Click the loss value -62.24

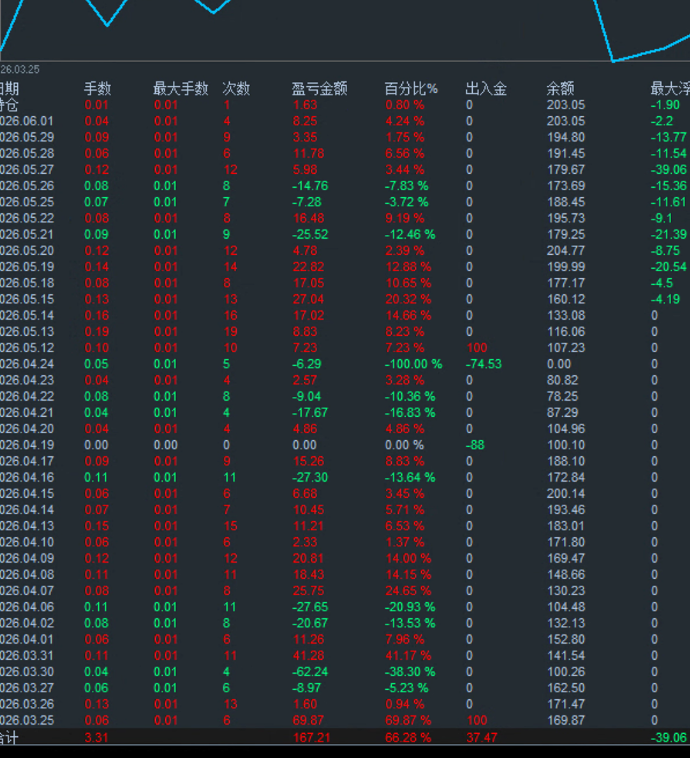point(310,671)
